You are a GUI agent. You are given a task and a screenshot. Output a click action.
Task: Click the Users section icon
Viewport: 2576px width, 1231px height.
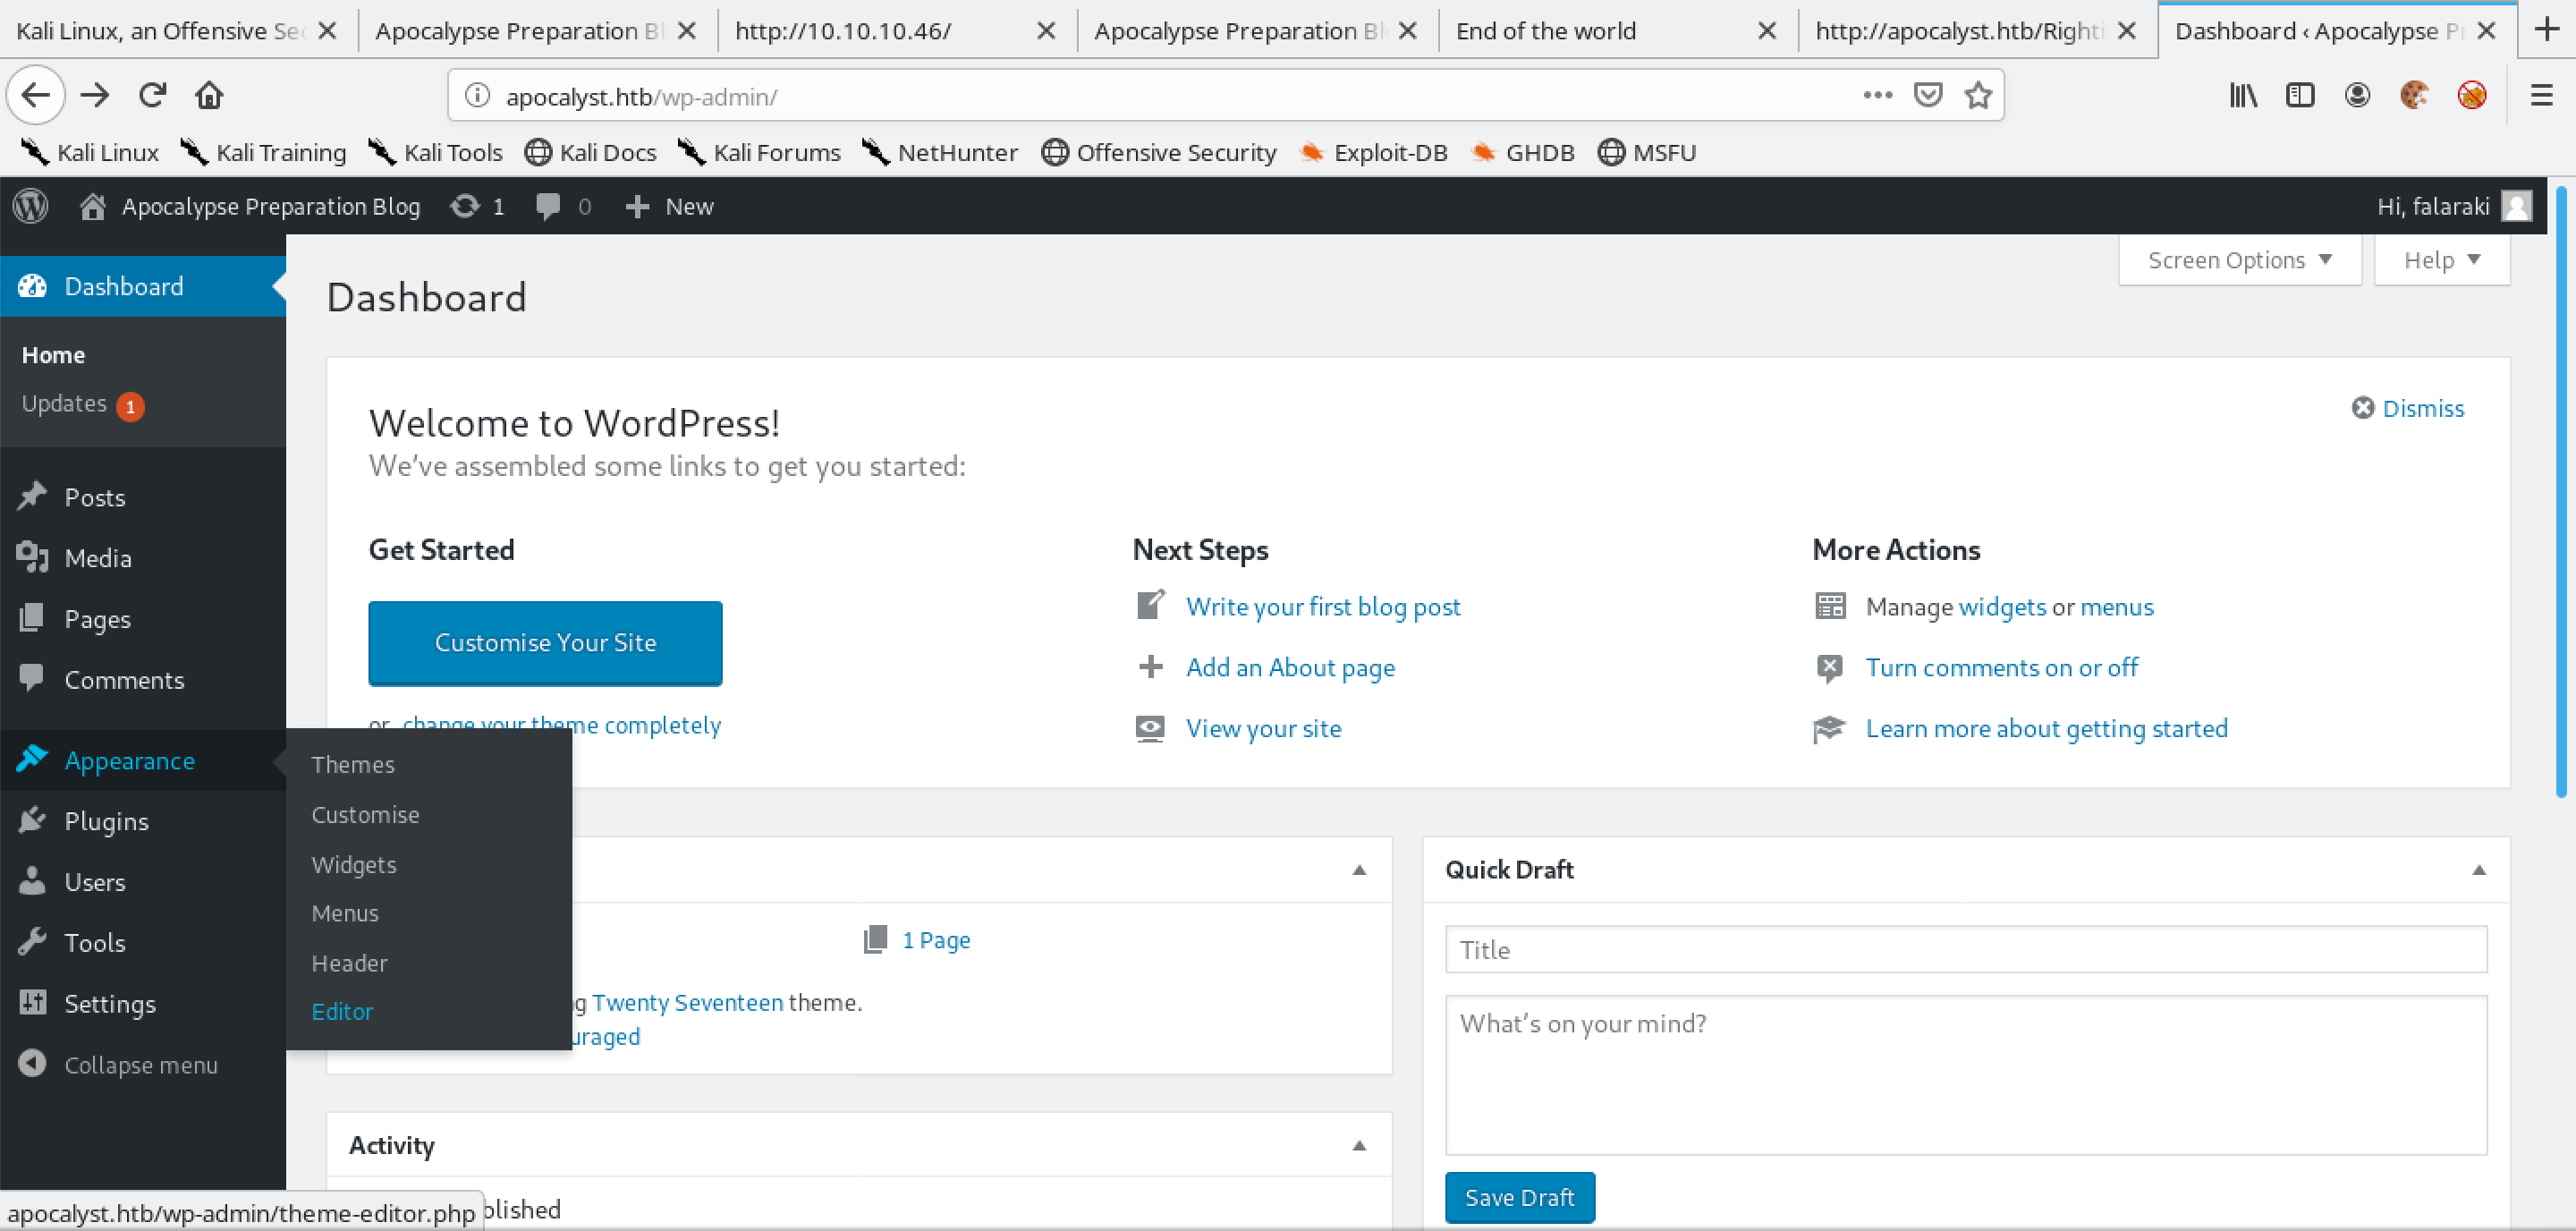[31, 881]
